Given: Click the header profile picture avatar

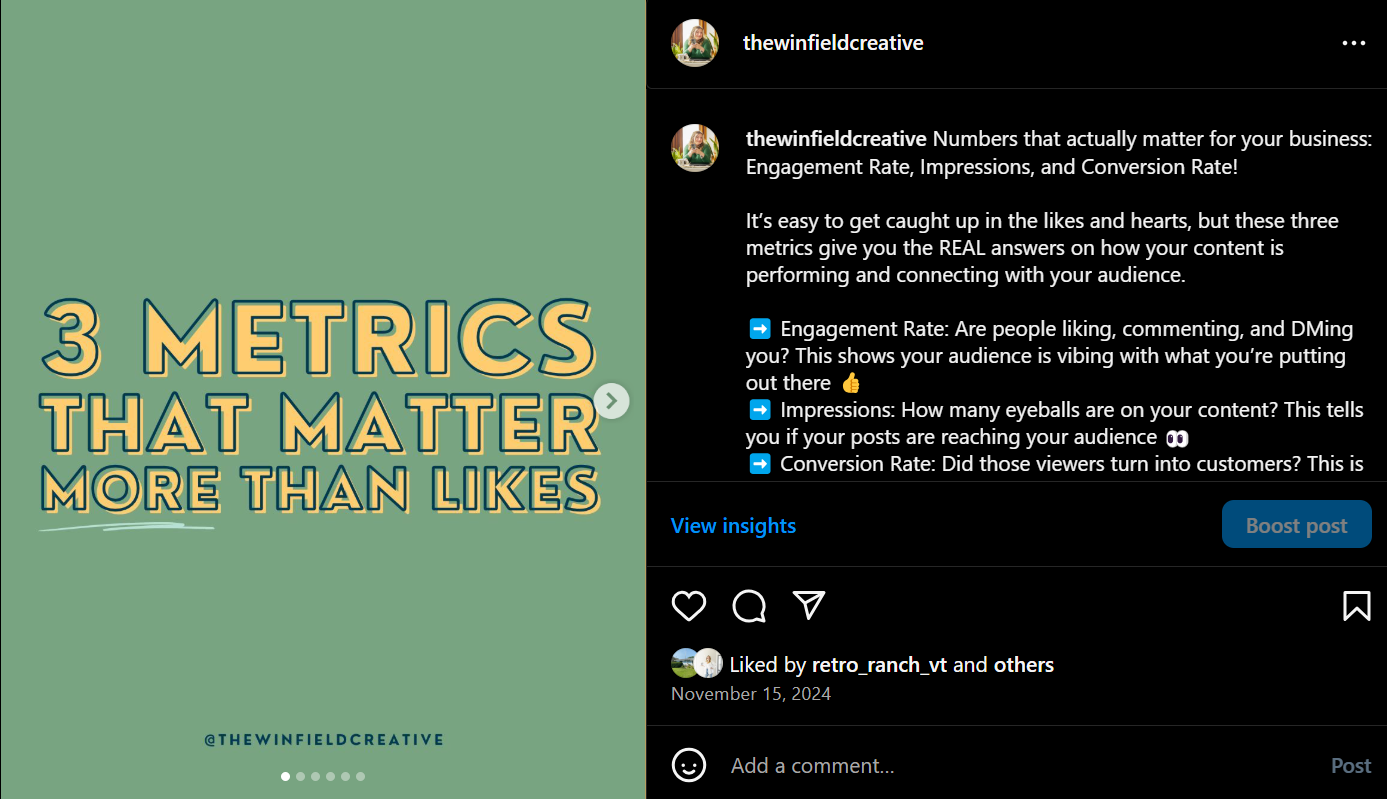Looking at the screenshot, I should point(695,43).
